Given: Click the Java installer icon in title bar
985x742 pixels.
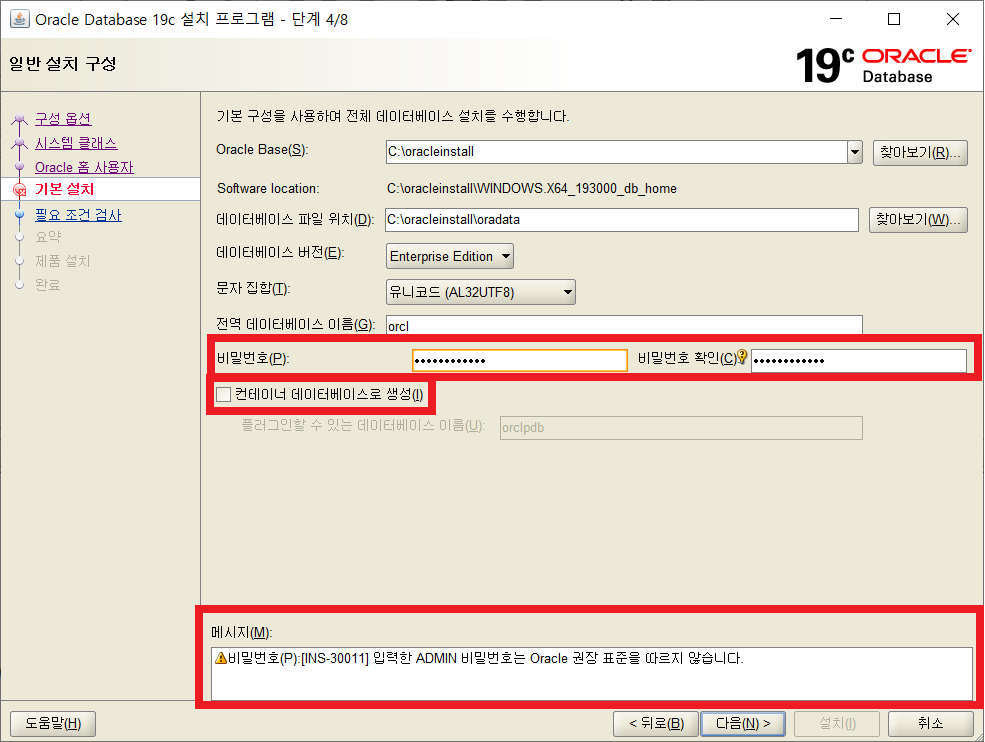Looking at the screenshot, I should click(x=19, y=19).
